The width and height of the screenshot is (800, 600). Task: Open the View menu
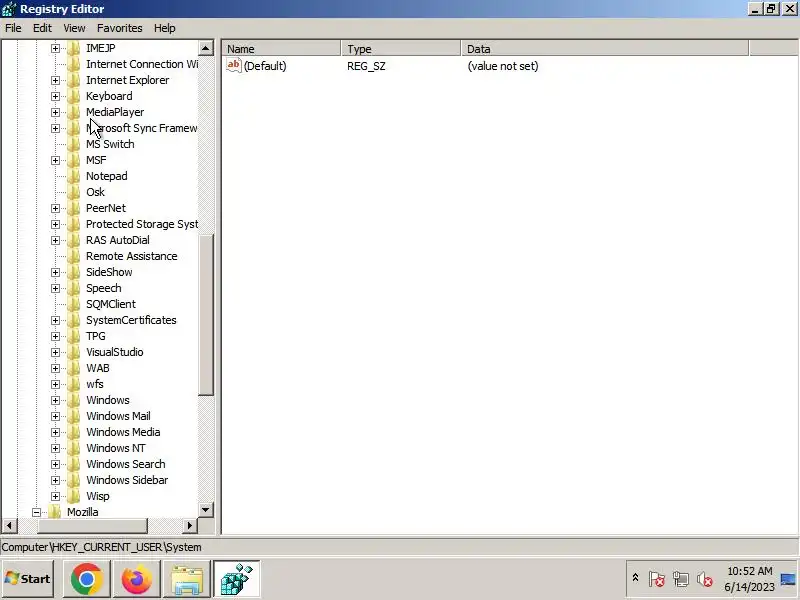click(74, 28)
